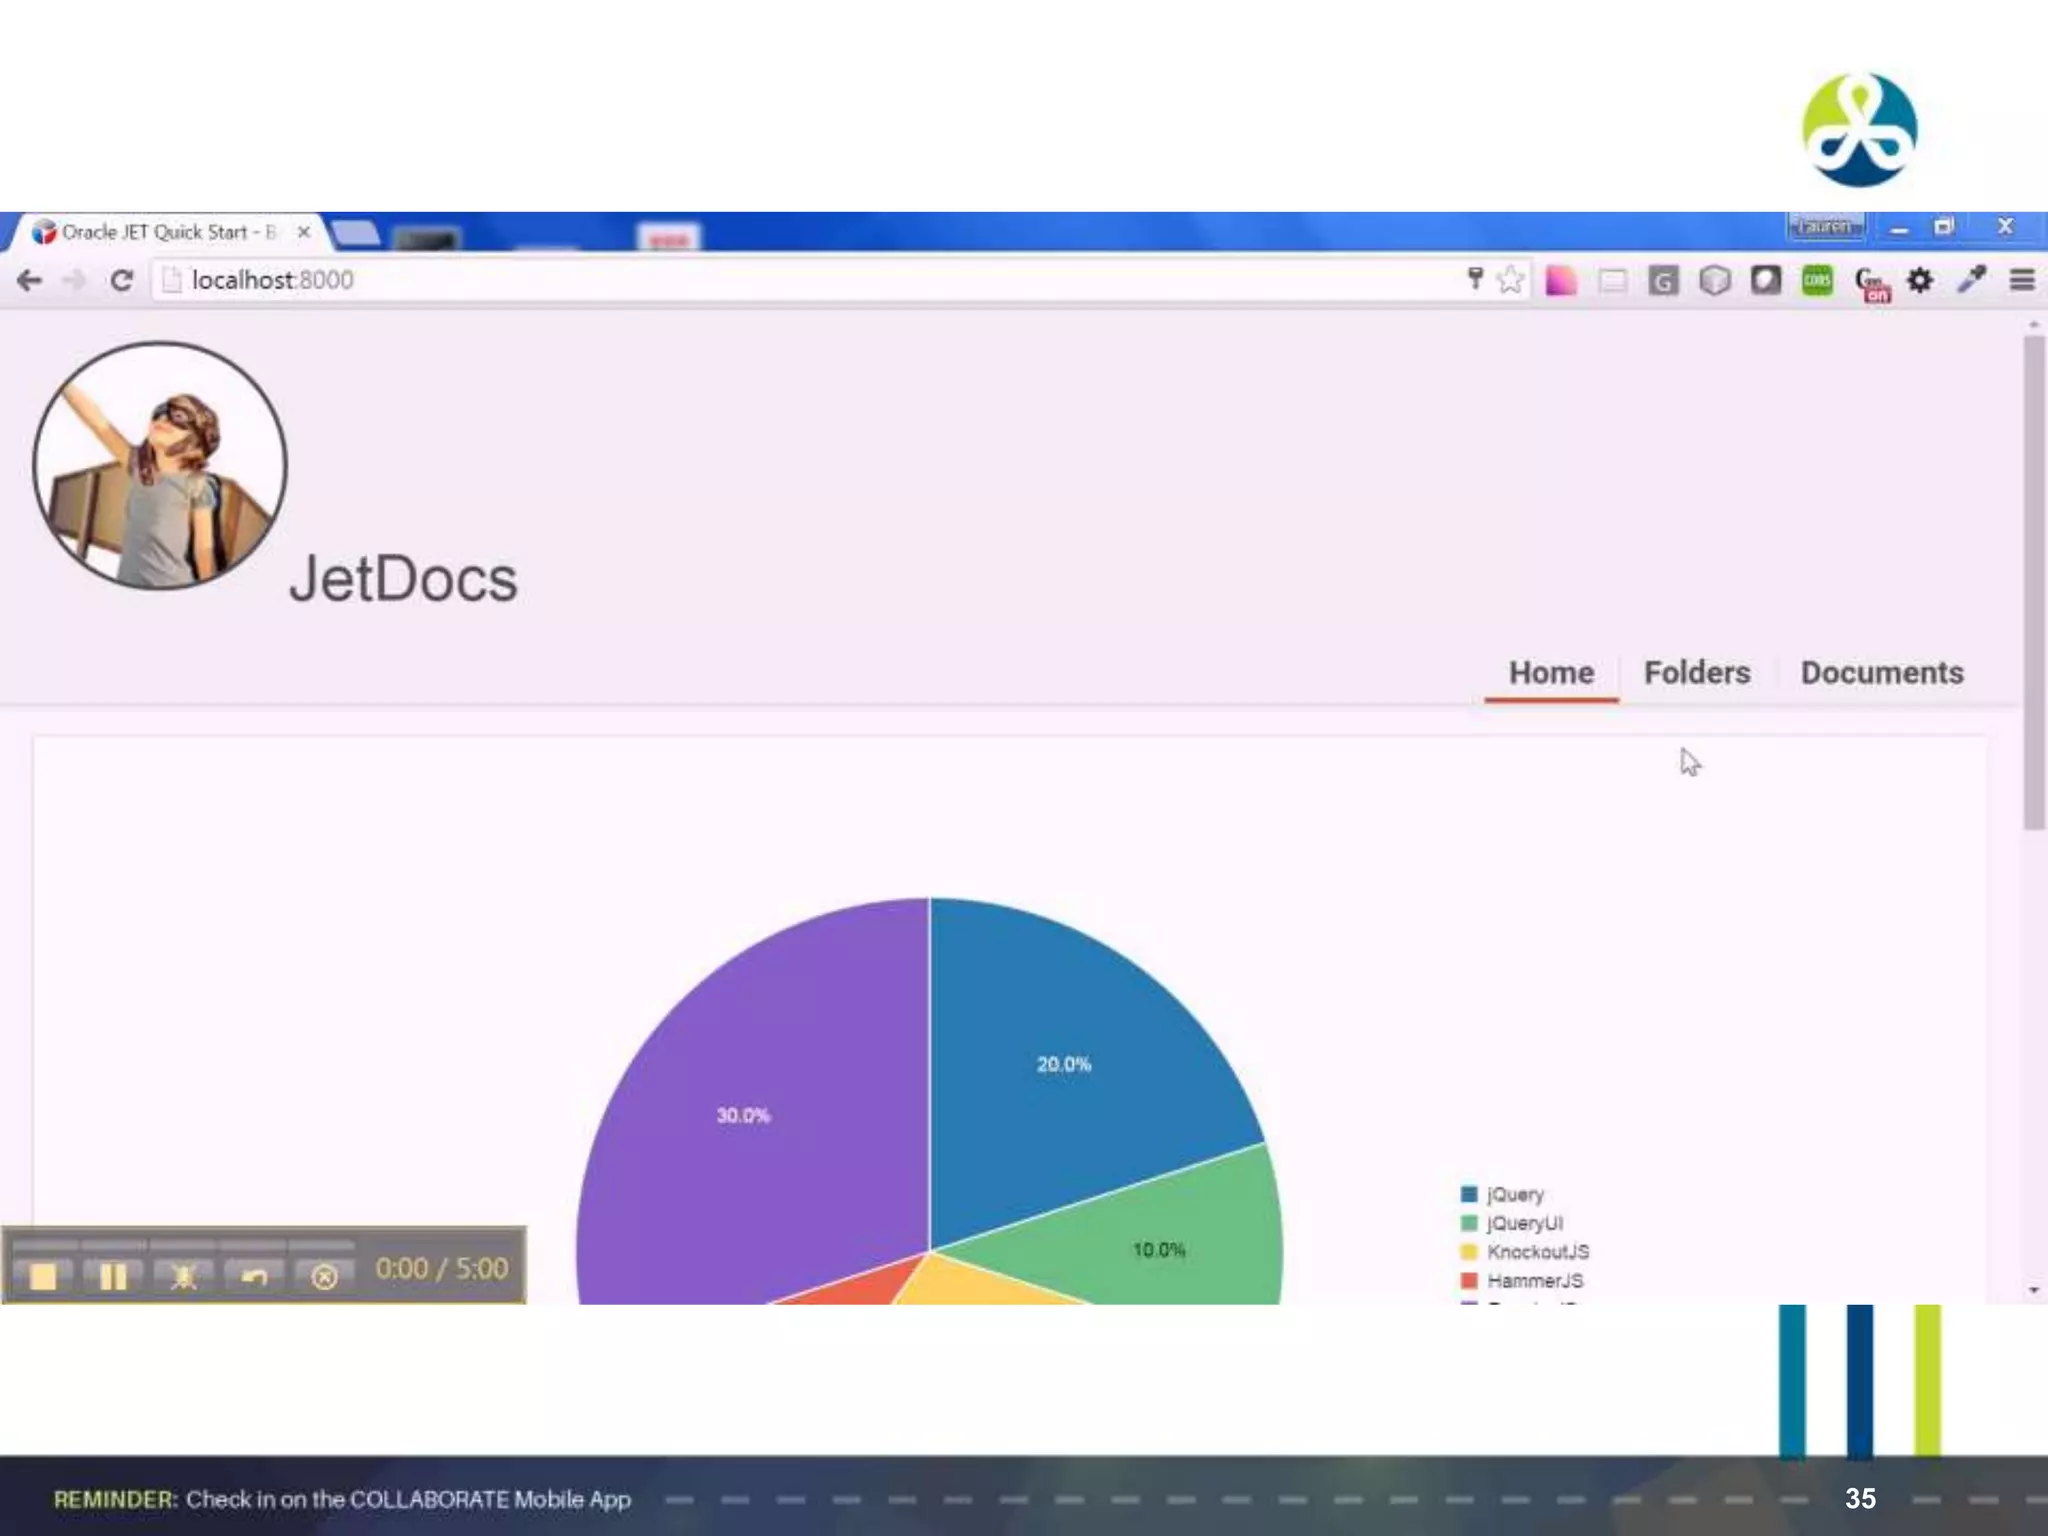The image size is (2048, 1536).
Task: Stop the screen recording
Action: tap(43, 1276)
